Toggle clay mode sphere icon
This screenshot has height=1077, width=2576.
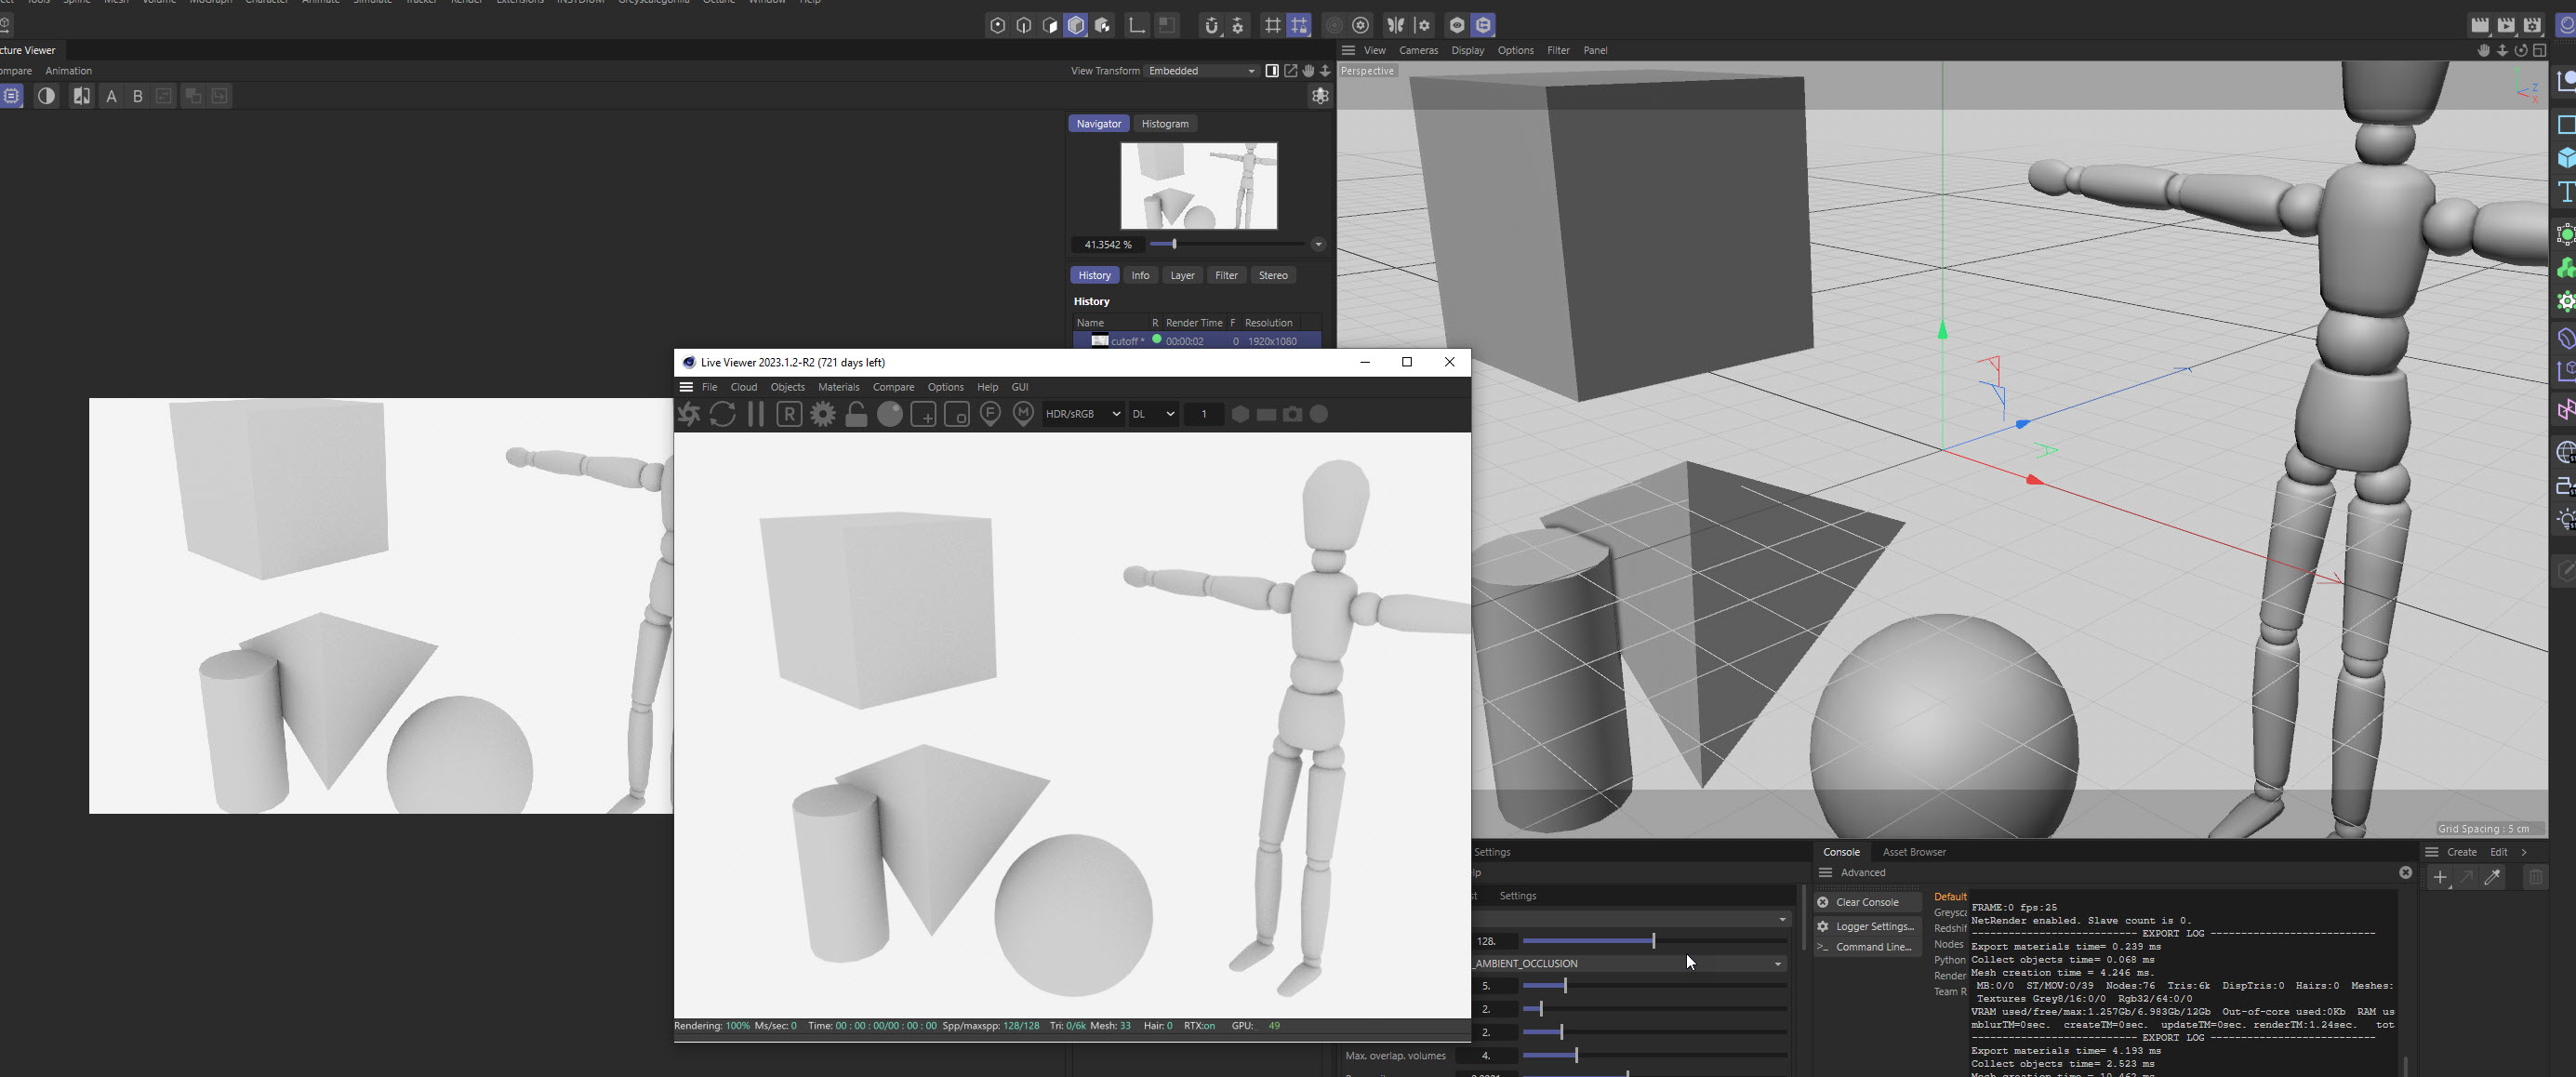(x=889, y=414)
